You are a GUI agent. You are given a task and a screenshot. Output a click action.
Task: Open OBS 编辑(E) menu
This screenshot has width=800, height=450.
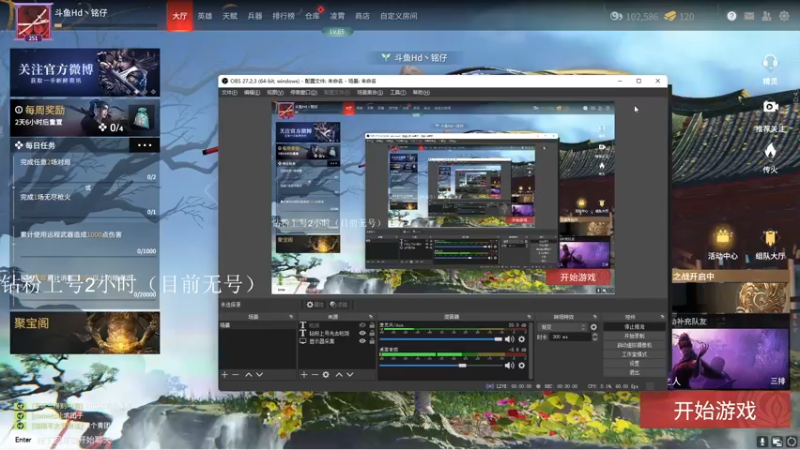(x=252, y=92)
